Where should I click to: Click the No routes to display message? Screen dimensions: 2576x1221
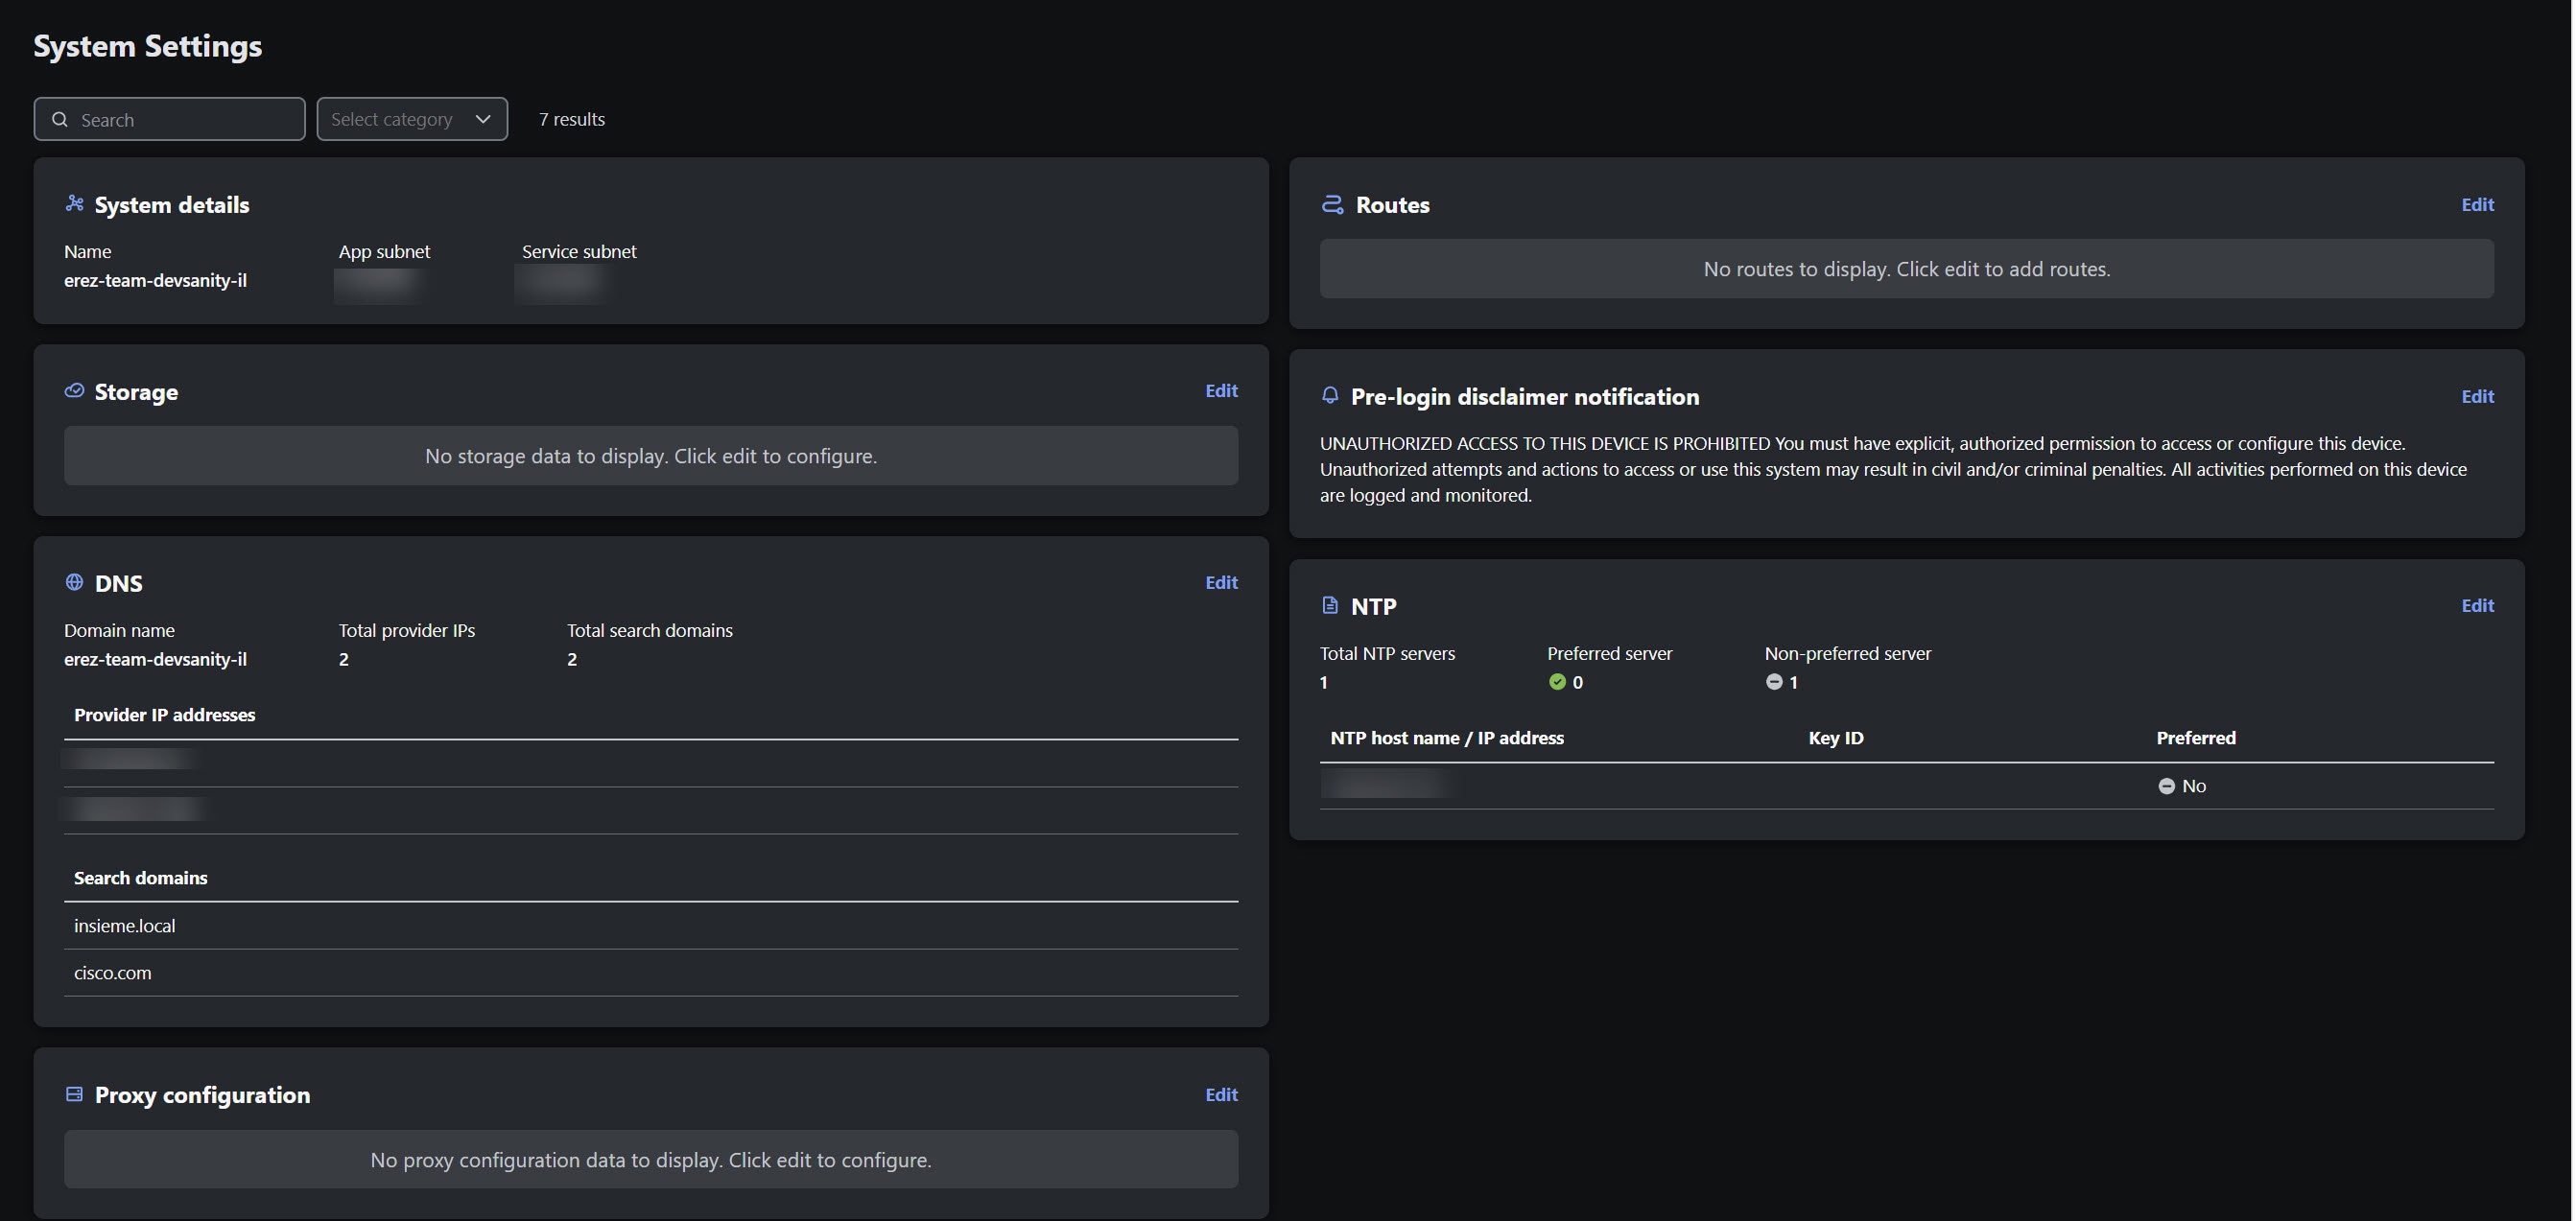click(1906, 268)
